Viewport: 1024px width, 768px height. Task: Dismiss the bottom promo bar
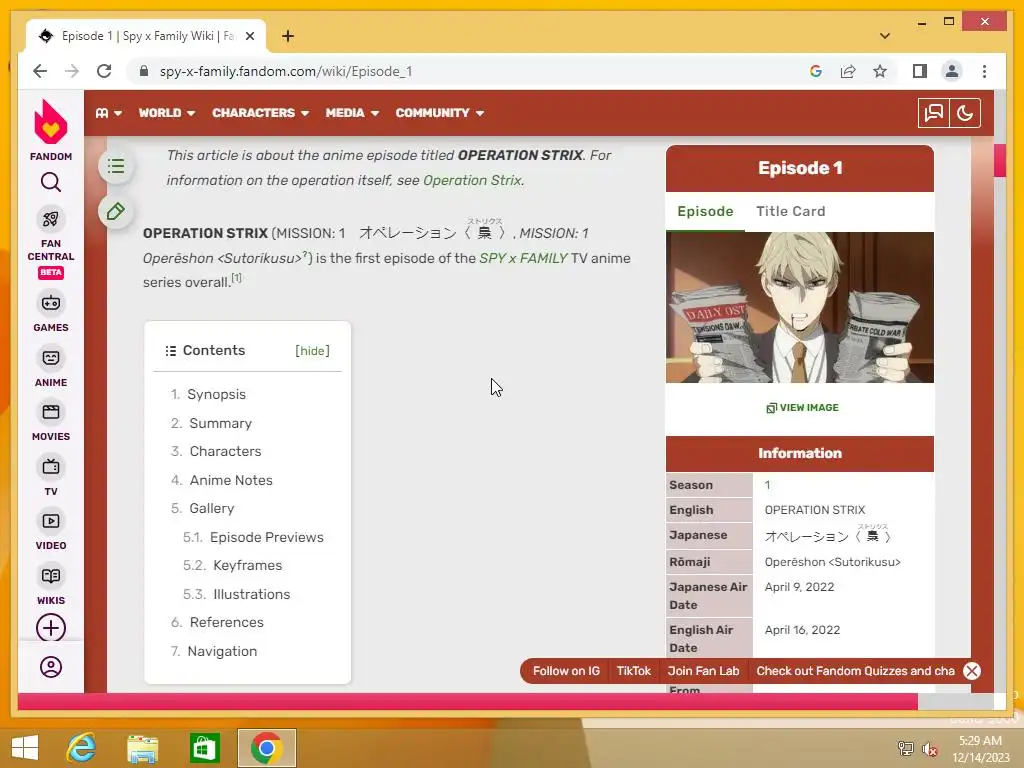[972, 671]
